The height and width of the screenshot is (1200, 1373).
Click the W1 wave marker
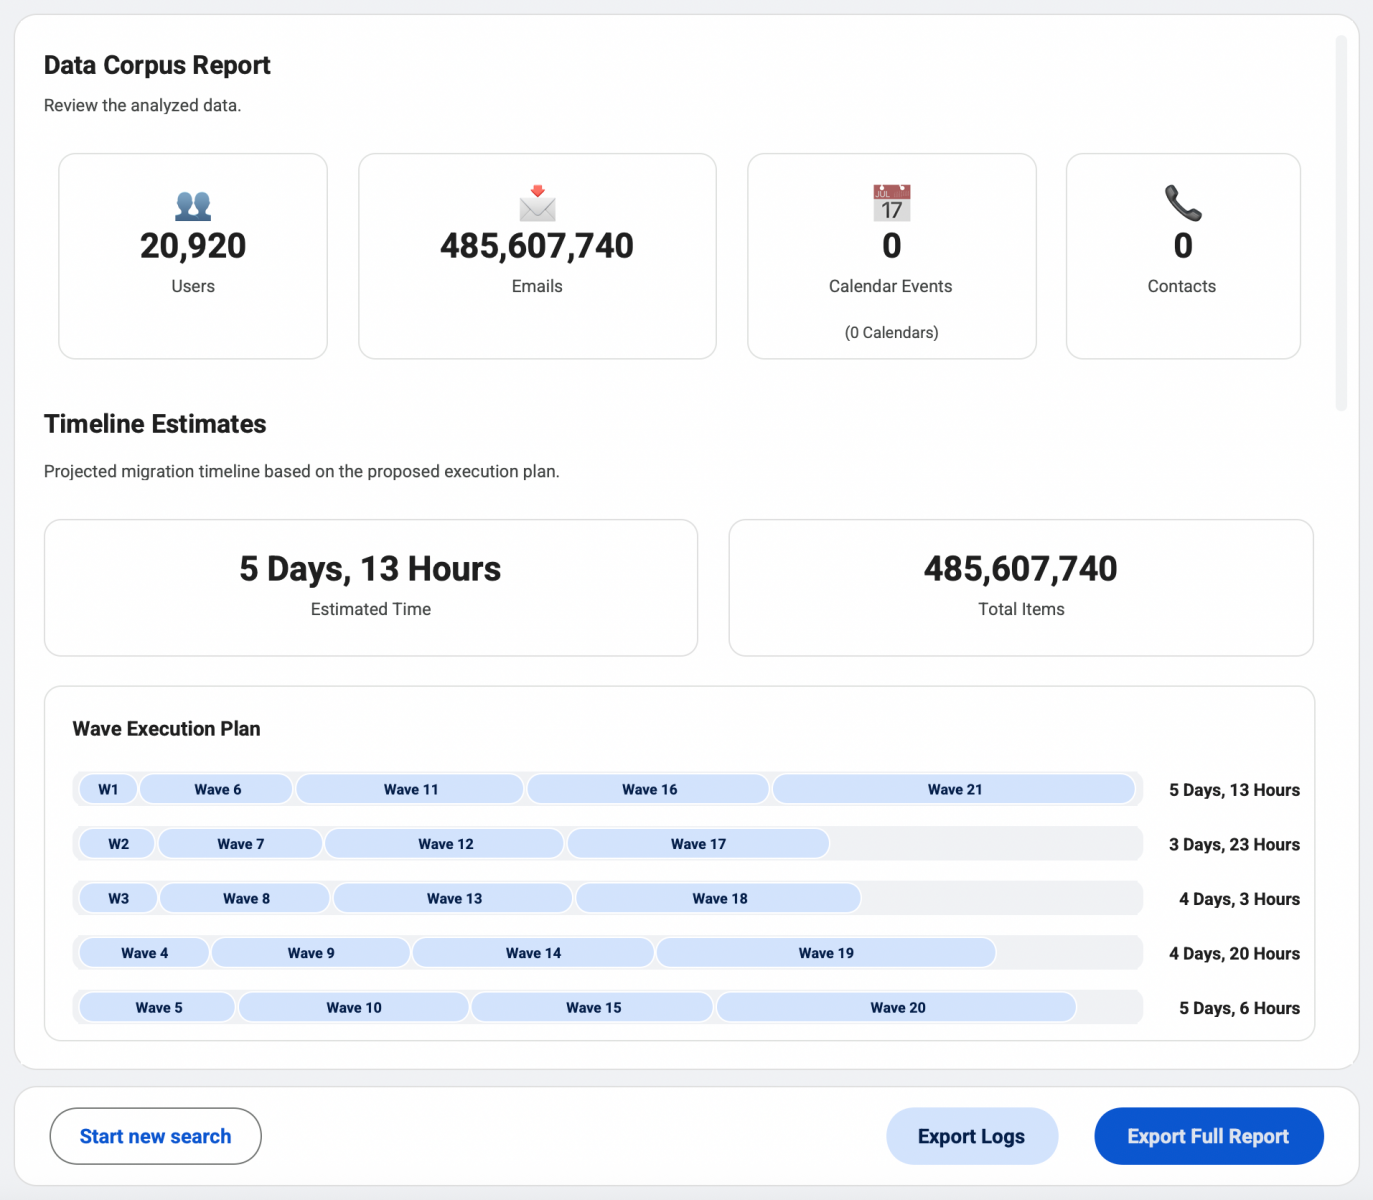point(107,789)
